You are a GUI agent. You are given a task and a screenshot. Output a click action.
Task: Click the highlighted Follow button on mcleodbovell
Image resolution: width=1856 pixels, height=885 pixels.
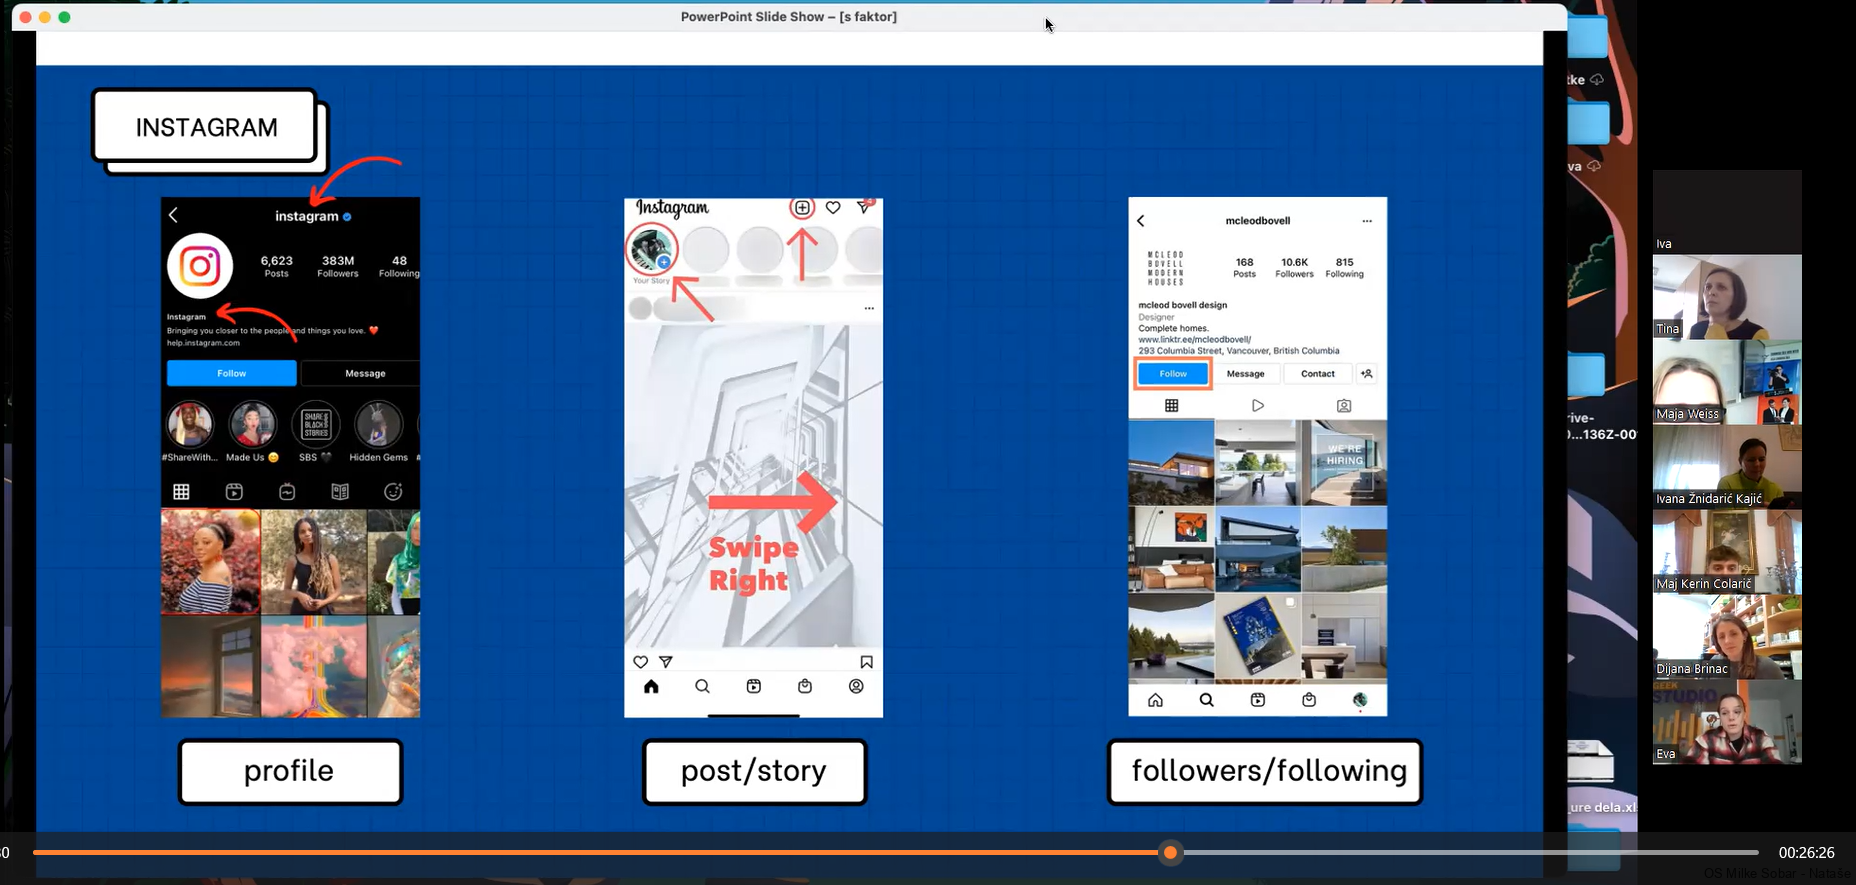coord(1173,374)
